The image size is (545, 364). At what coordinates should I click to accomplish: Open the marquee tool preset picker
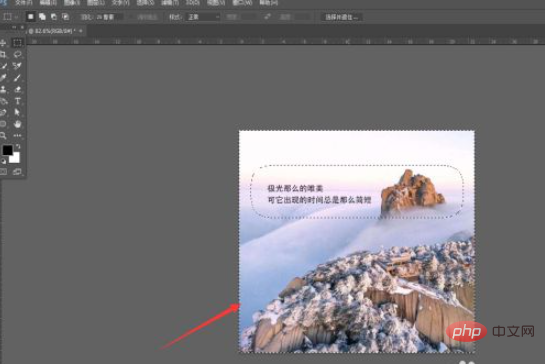click(x=10, y=17)
